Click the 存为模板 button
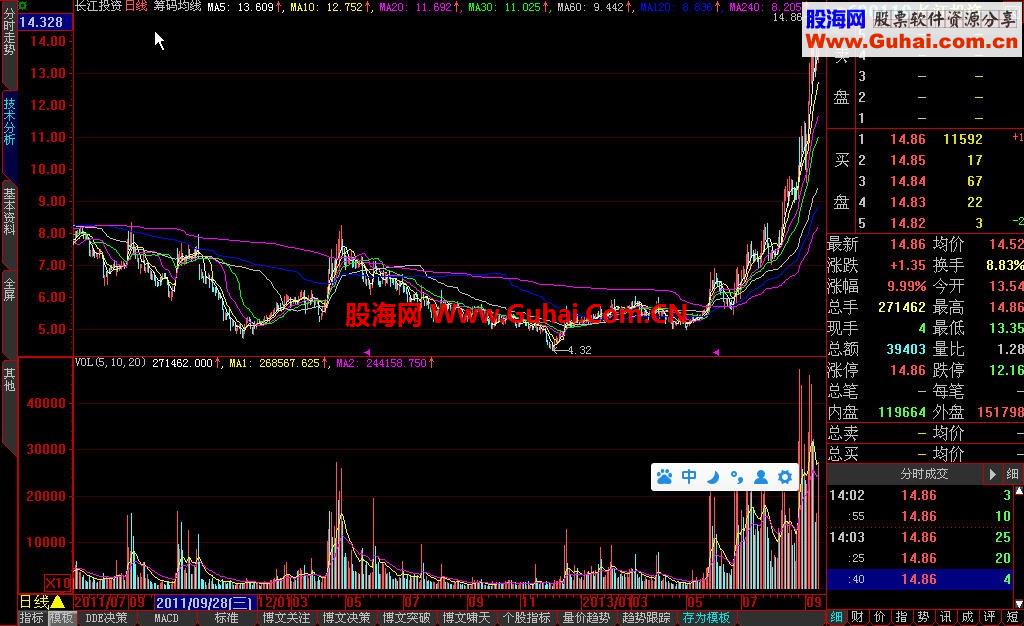This screenshot has height=626, width=1024. (x=707, y=618)
